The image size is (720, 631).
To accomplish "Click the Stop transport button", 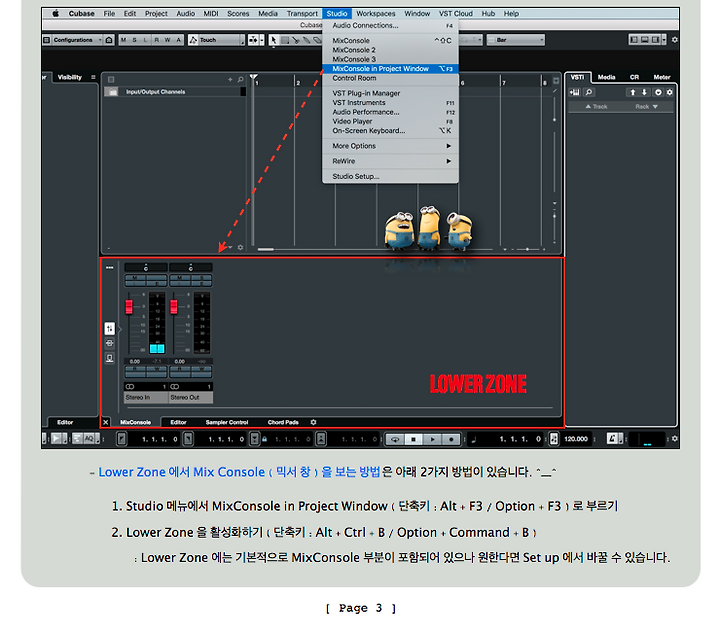I will pos(413,439).
